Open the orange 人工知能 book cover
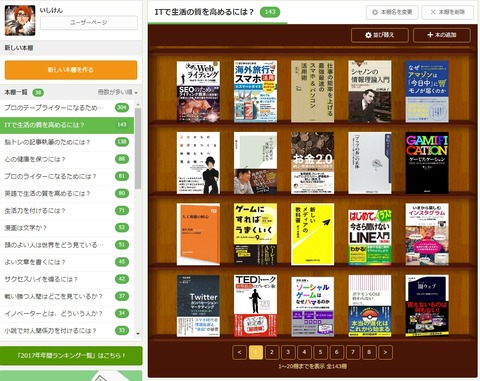Image resolution: width=480 pixels, height=381 pixels. (198, 234)
